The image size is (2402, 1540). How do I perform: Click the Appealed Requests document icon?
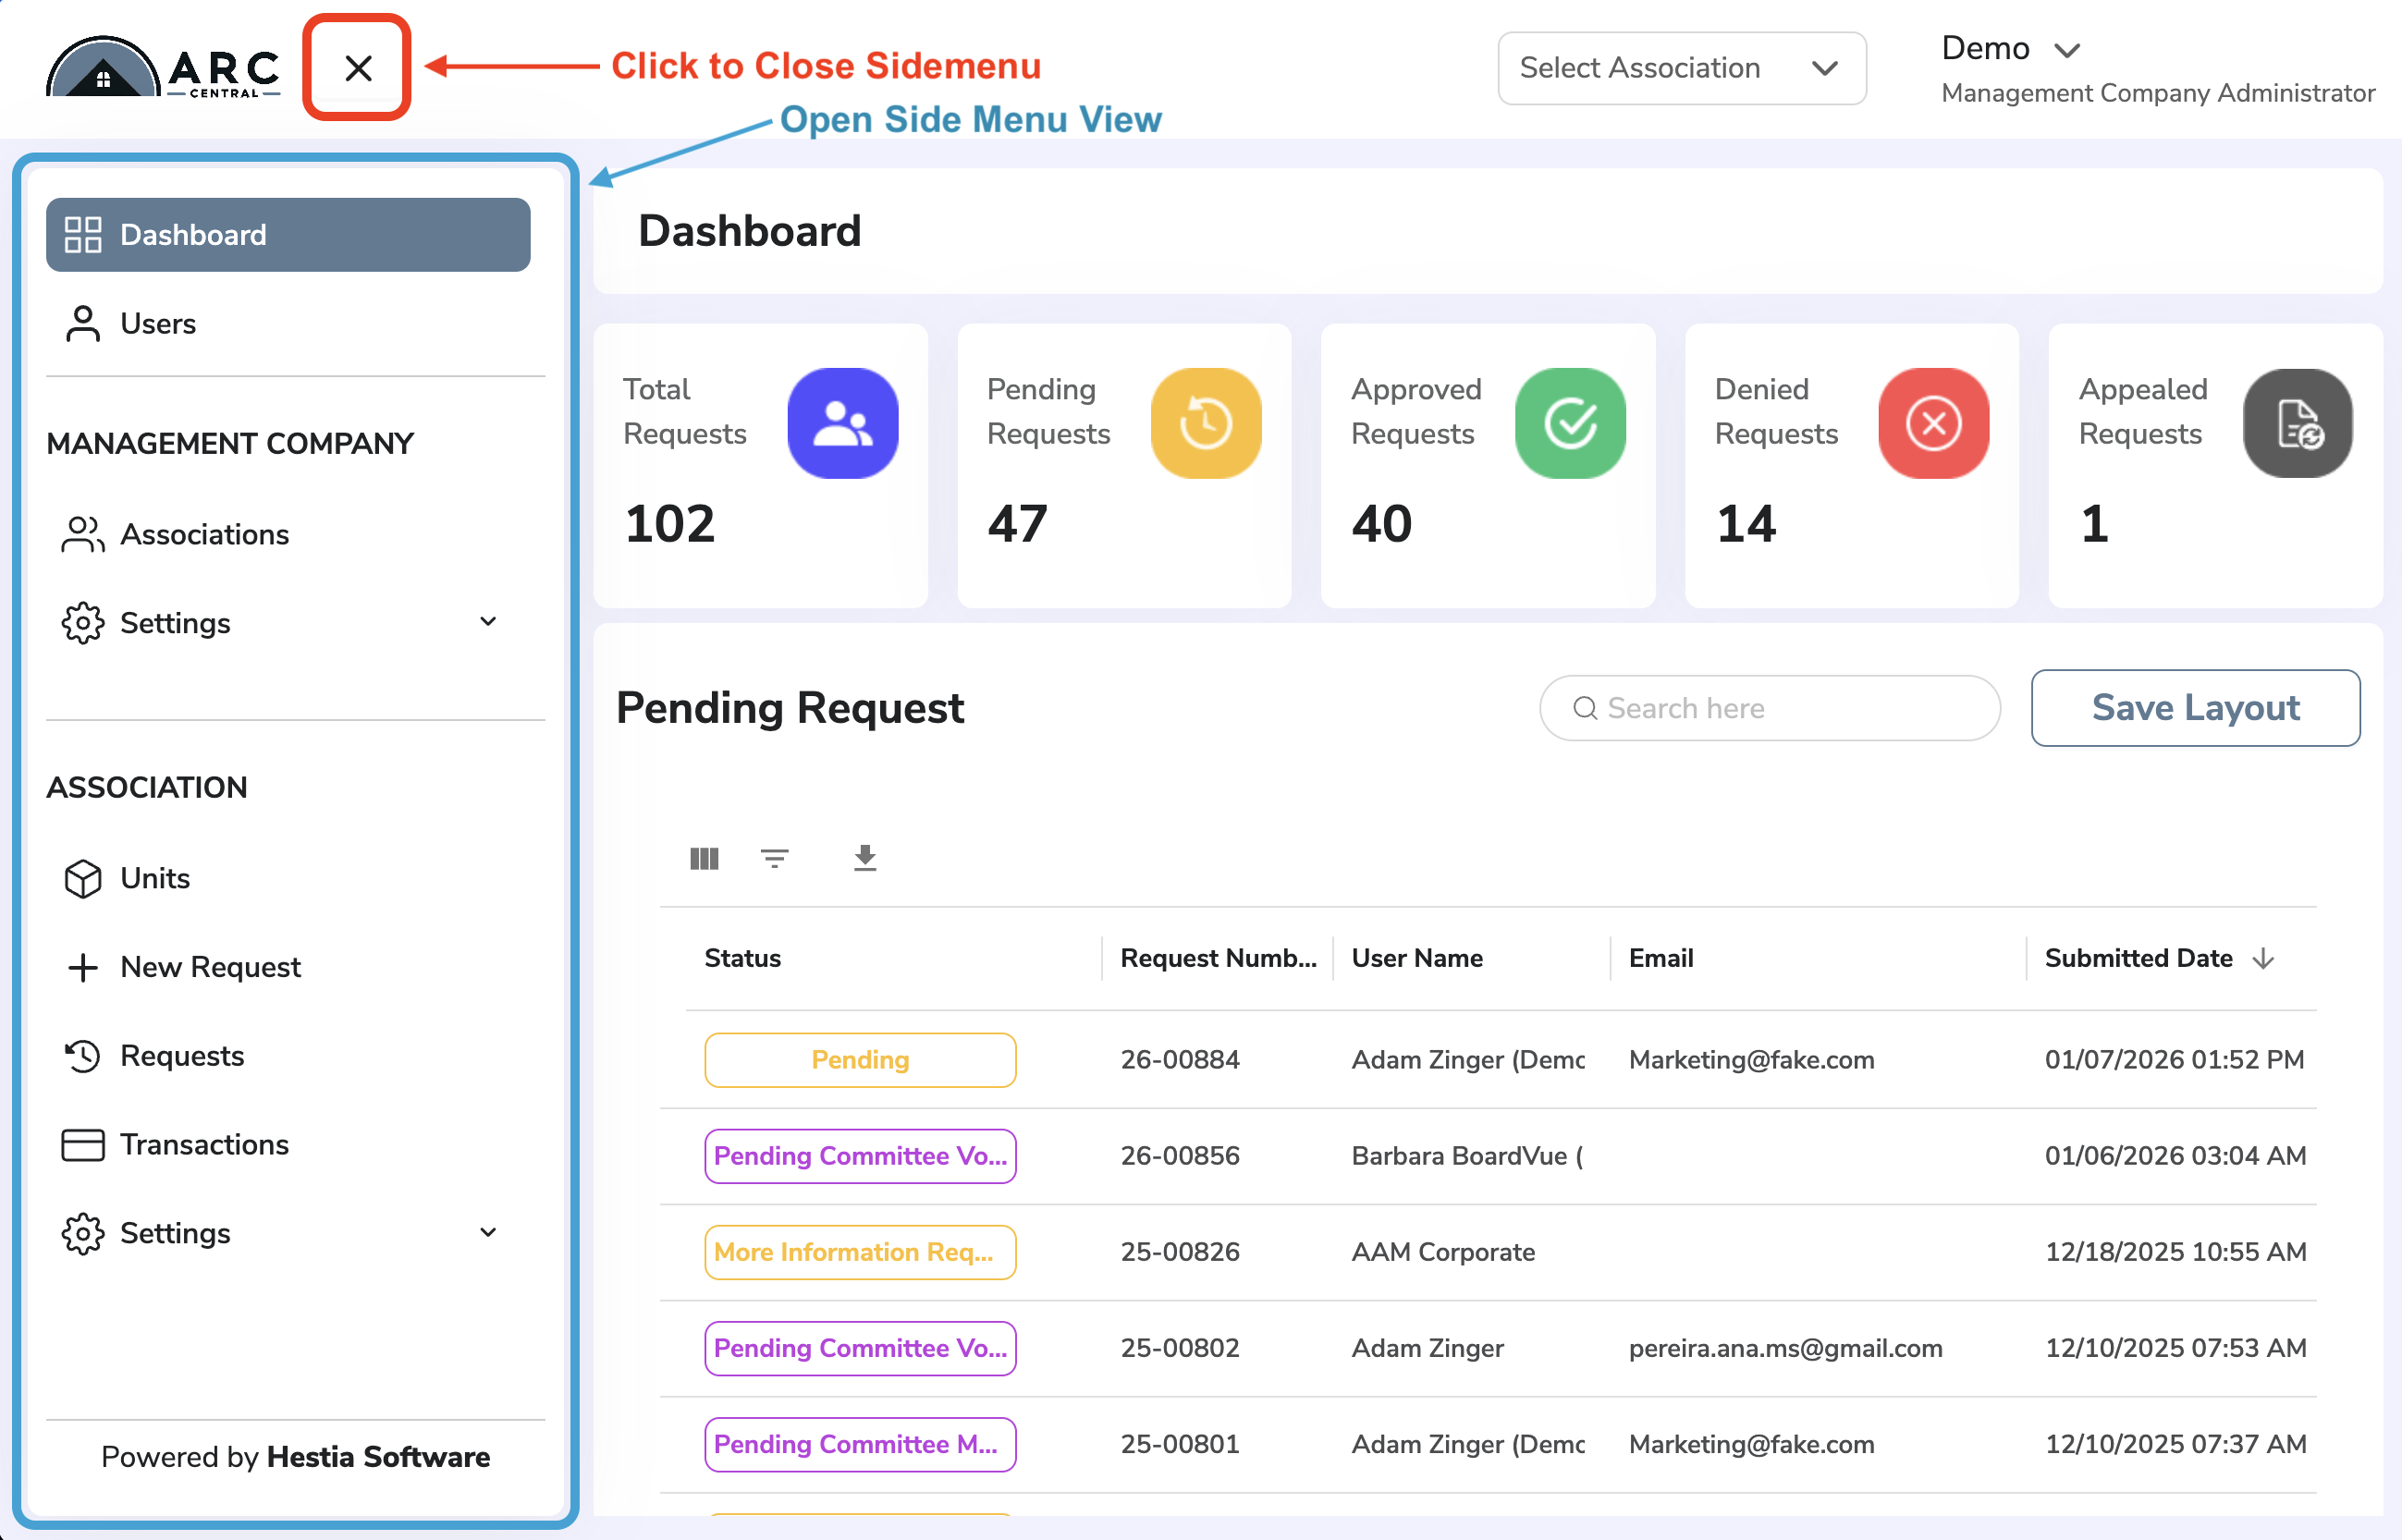tap(2297, 423)
